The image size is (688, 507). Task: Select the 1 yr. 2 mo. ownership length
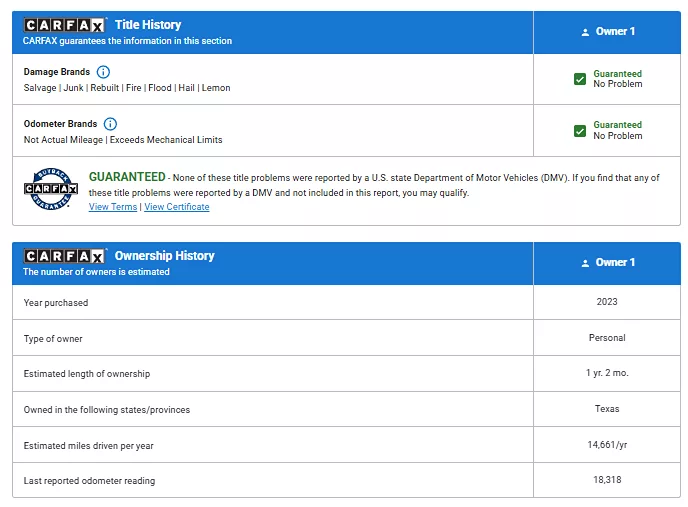[x=607, y=374]
